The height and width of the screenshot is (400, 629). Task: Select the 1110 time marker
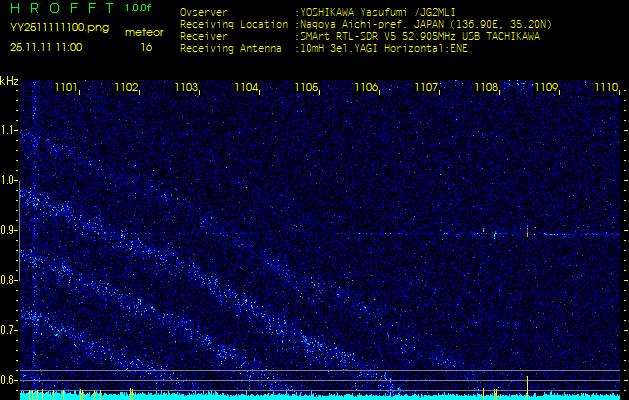coord(606,88)
